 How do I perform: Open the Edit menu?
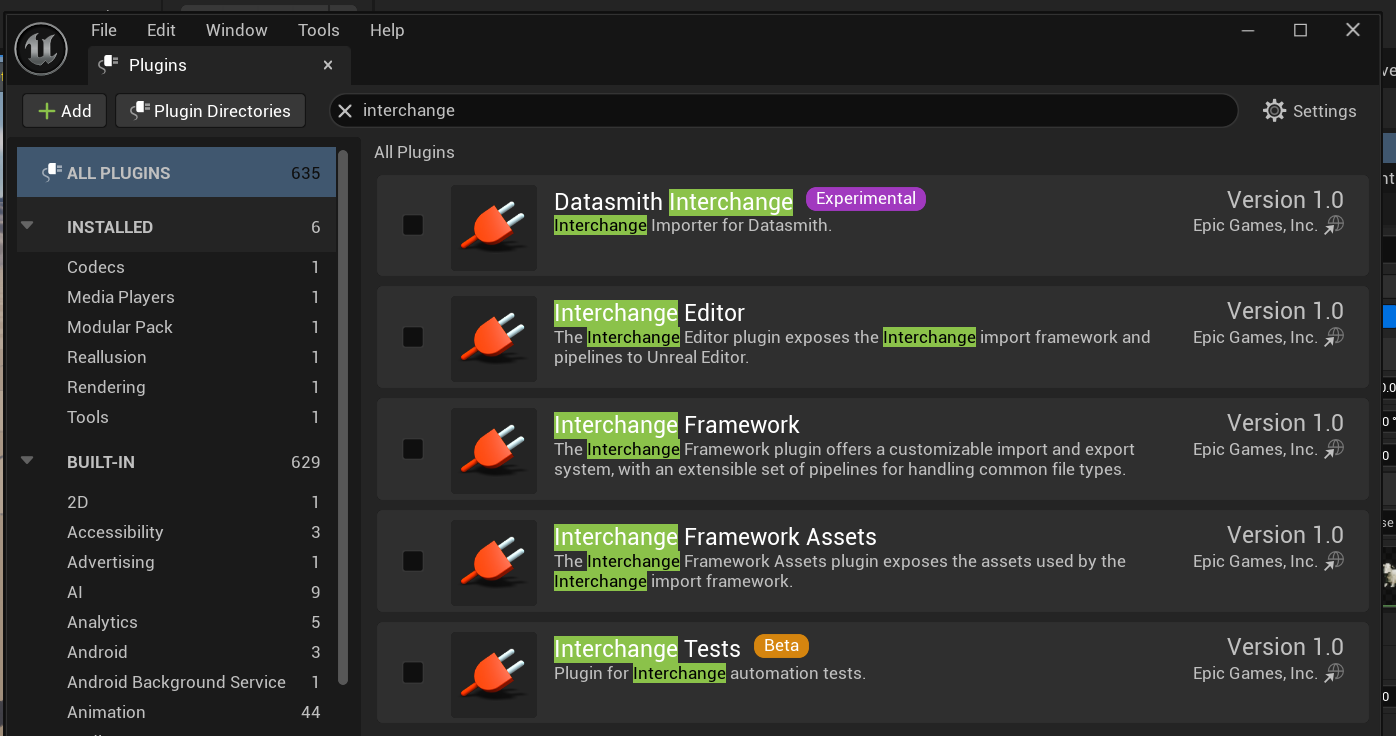click(161, 30)
